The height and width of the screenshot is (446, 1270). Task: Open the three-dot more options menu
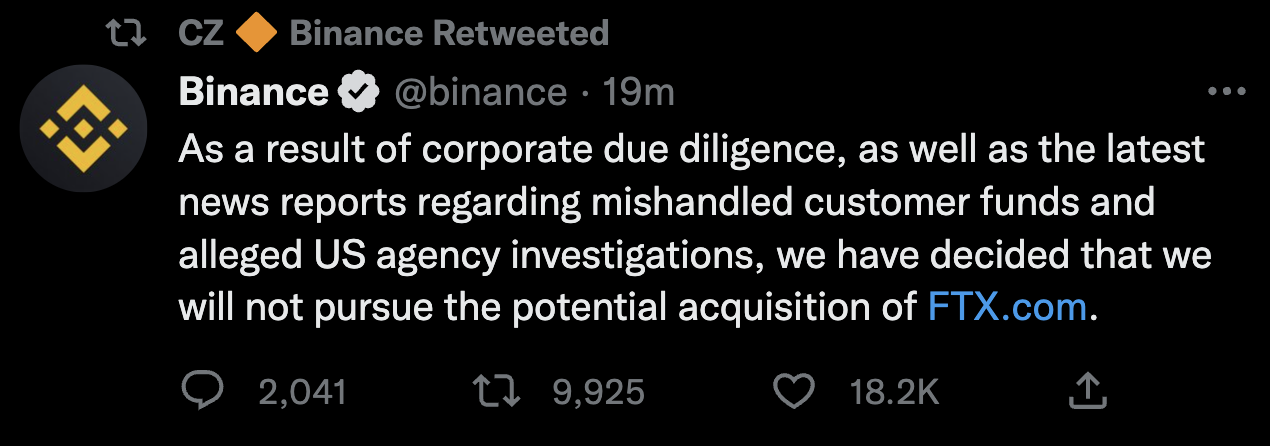pos(1226,92)
